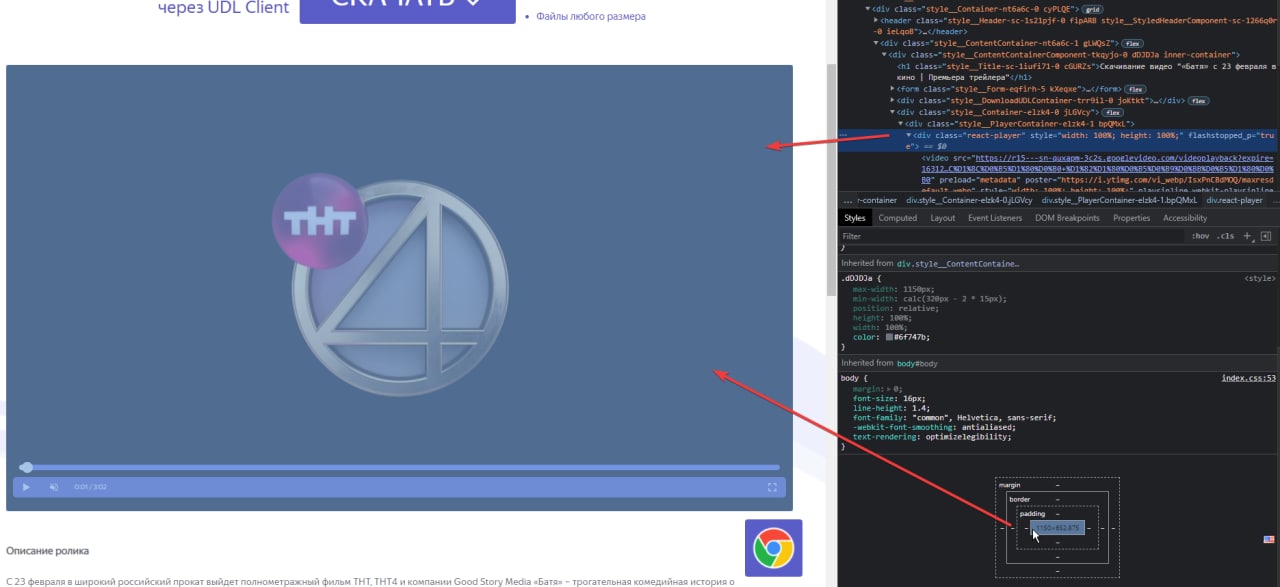Expand the DownloadUDLContainer div node
This screenshot has height=587, width=1280.
pyautogui.click(x=893, y=100)
